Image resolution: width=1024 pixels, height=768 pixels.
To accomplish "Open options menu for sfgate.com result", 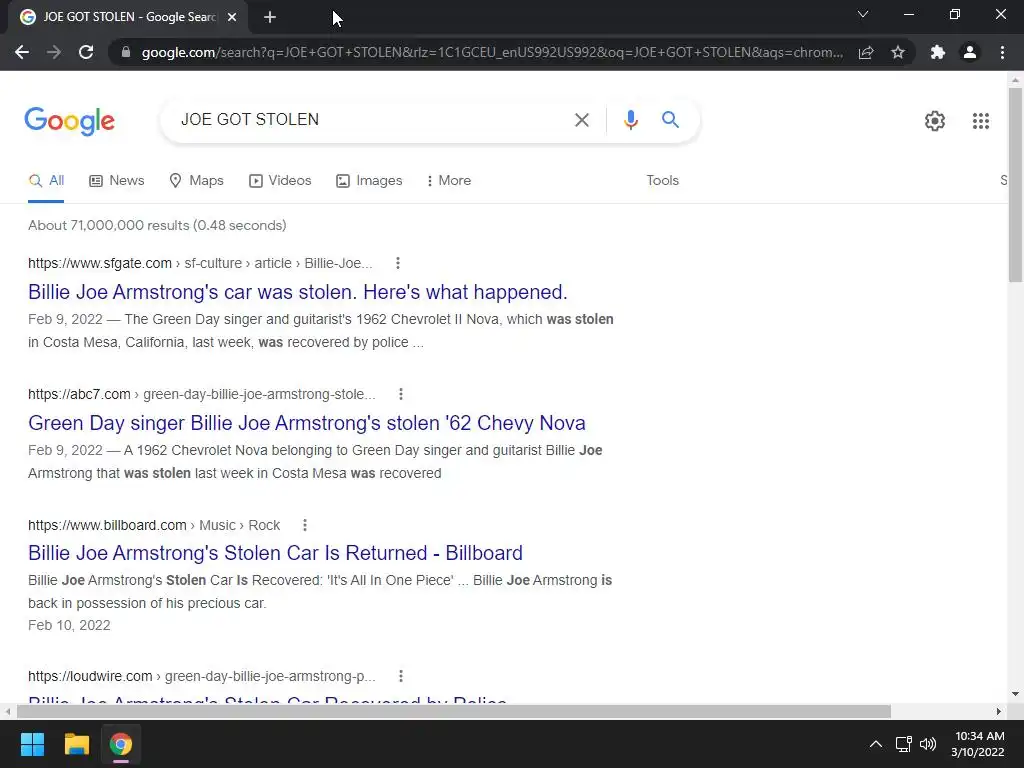I will pos(398,263).
